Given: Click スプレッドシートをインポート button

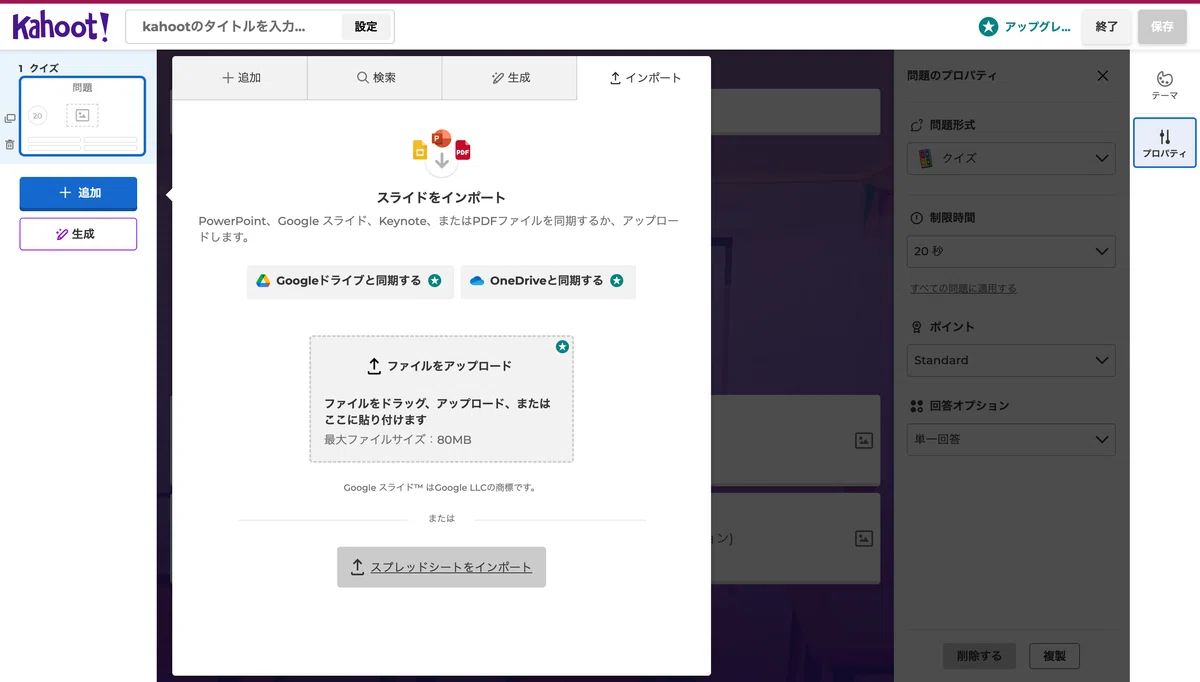Looking at the screenshot, I should [441, 567].
